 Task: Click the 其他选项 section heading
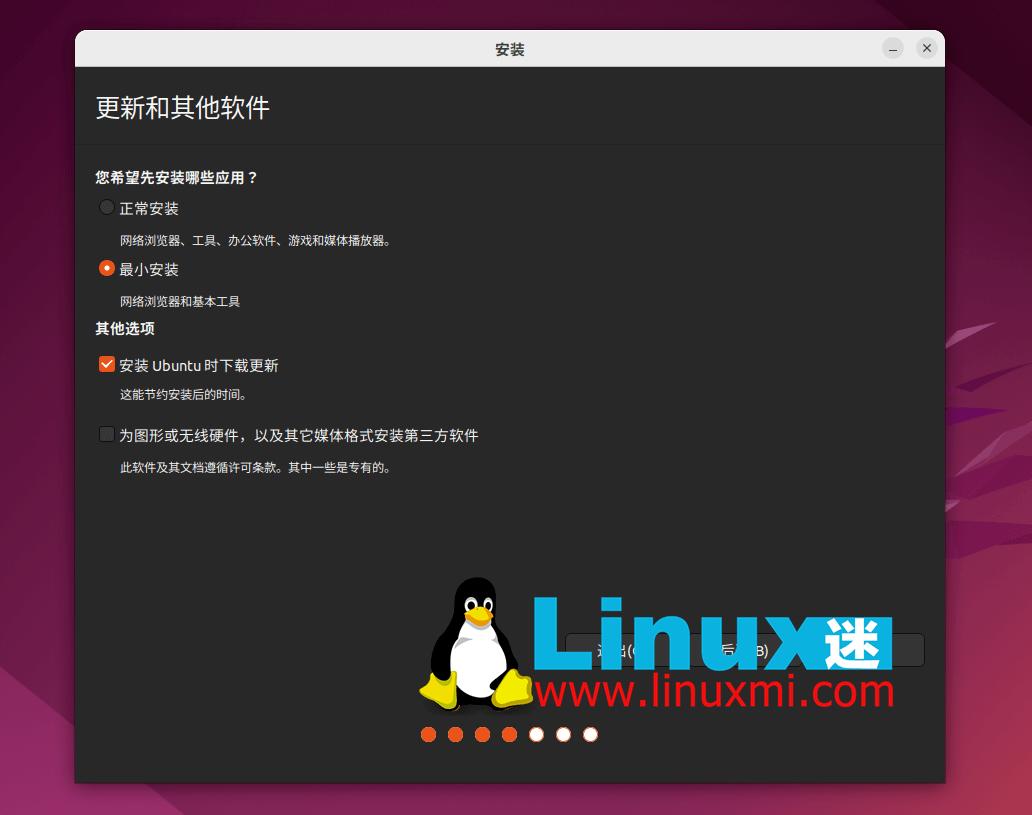click(x=125, y=329)
